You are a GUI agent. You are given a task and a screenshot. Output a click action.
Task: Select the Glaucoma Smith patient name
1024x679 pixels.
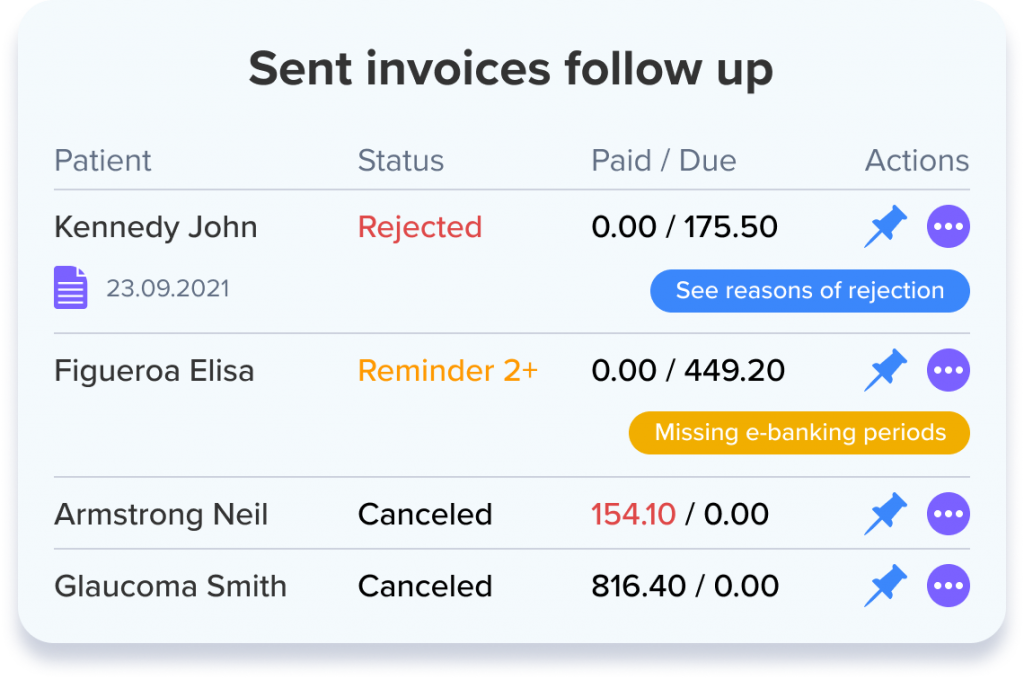pyautogui.click(x=170, y=586)
